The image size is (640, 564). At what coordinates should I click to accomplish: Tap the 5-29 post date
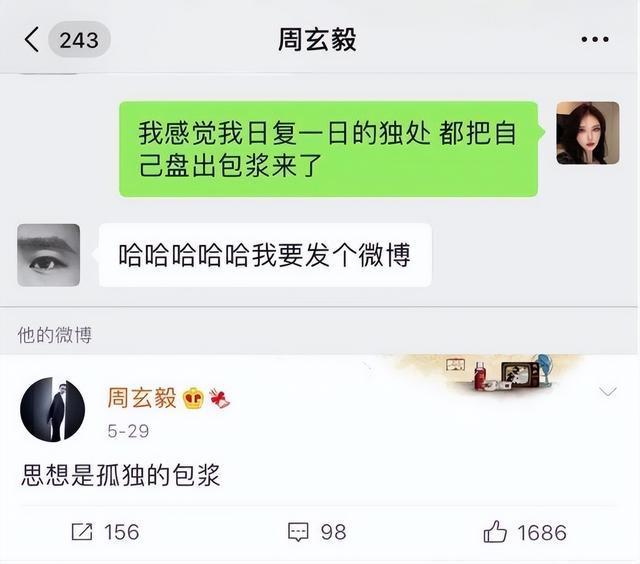click(128, 431)
